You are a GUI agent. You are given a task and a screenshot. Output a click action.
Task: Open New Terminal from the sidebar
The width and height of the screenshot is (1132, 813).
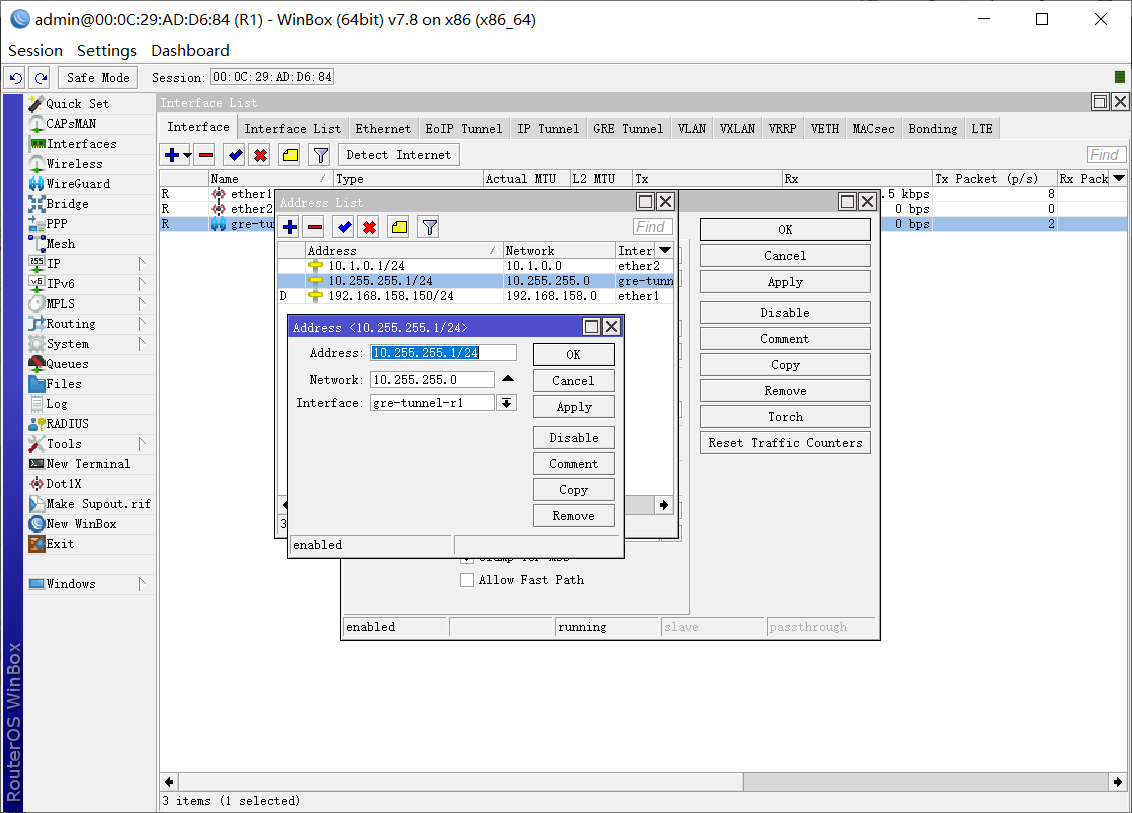tap(90, 464)
